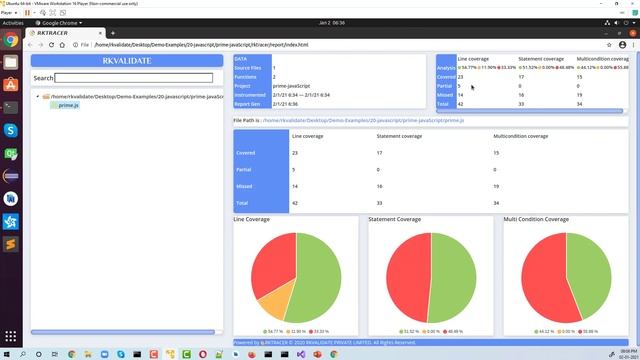Screen dimensions: 640x360
Task: Open the prime.js file path link
Action: click(364, 120)
